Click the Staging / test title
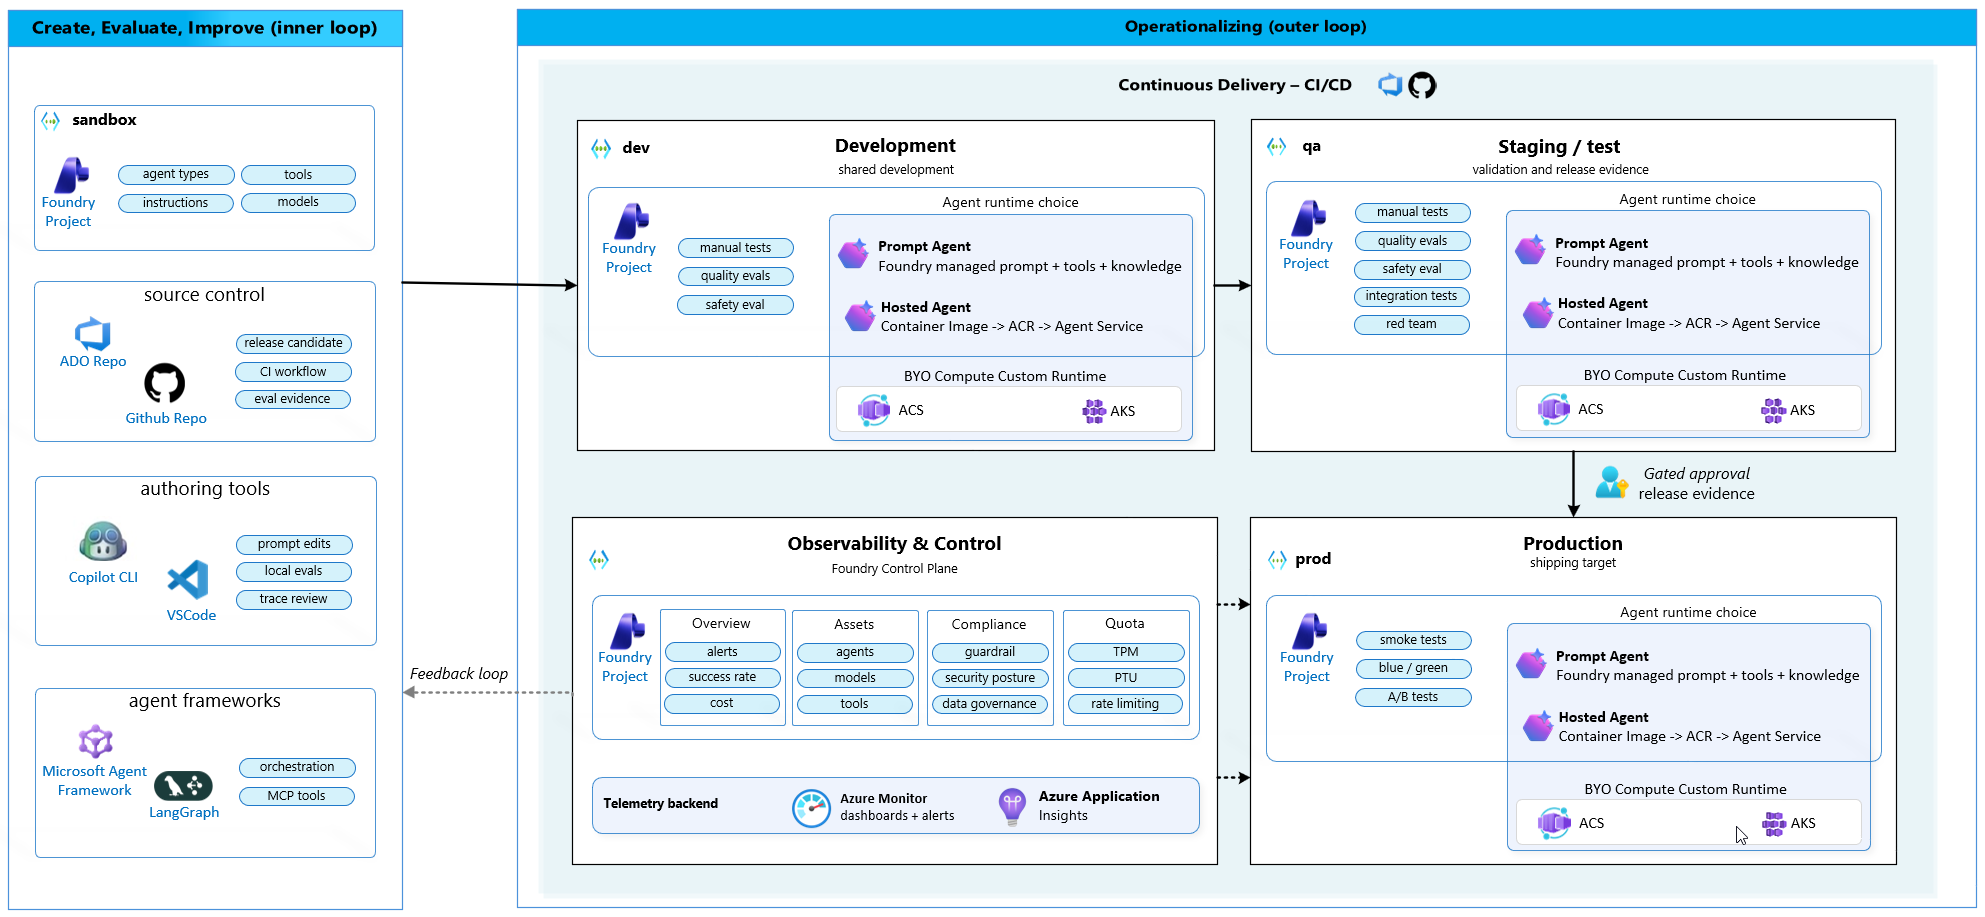This screenshot has width=1985, height=917. [x=1559, y=147]
